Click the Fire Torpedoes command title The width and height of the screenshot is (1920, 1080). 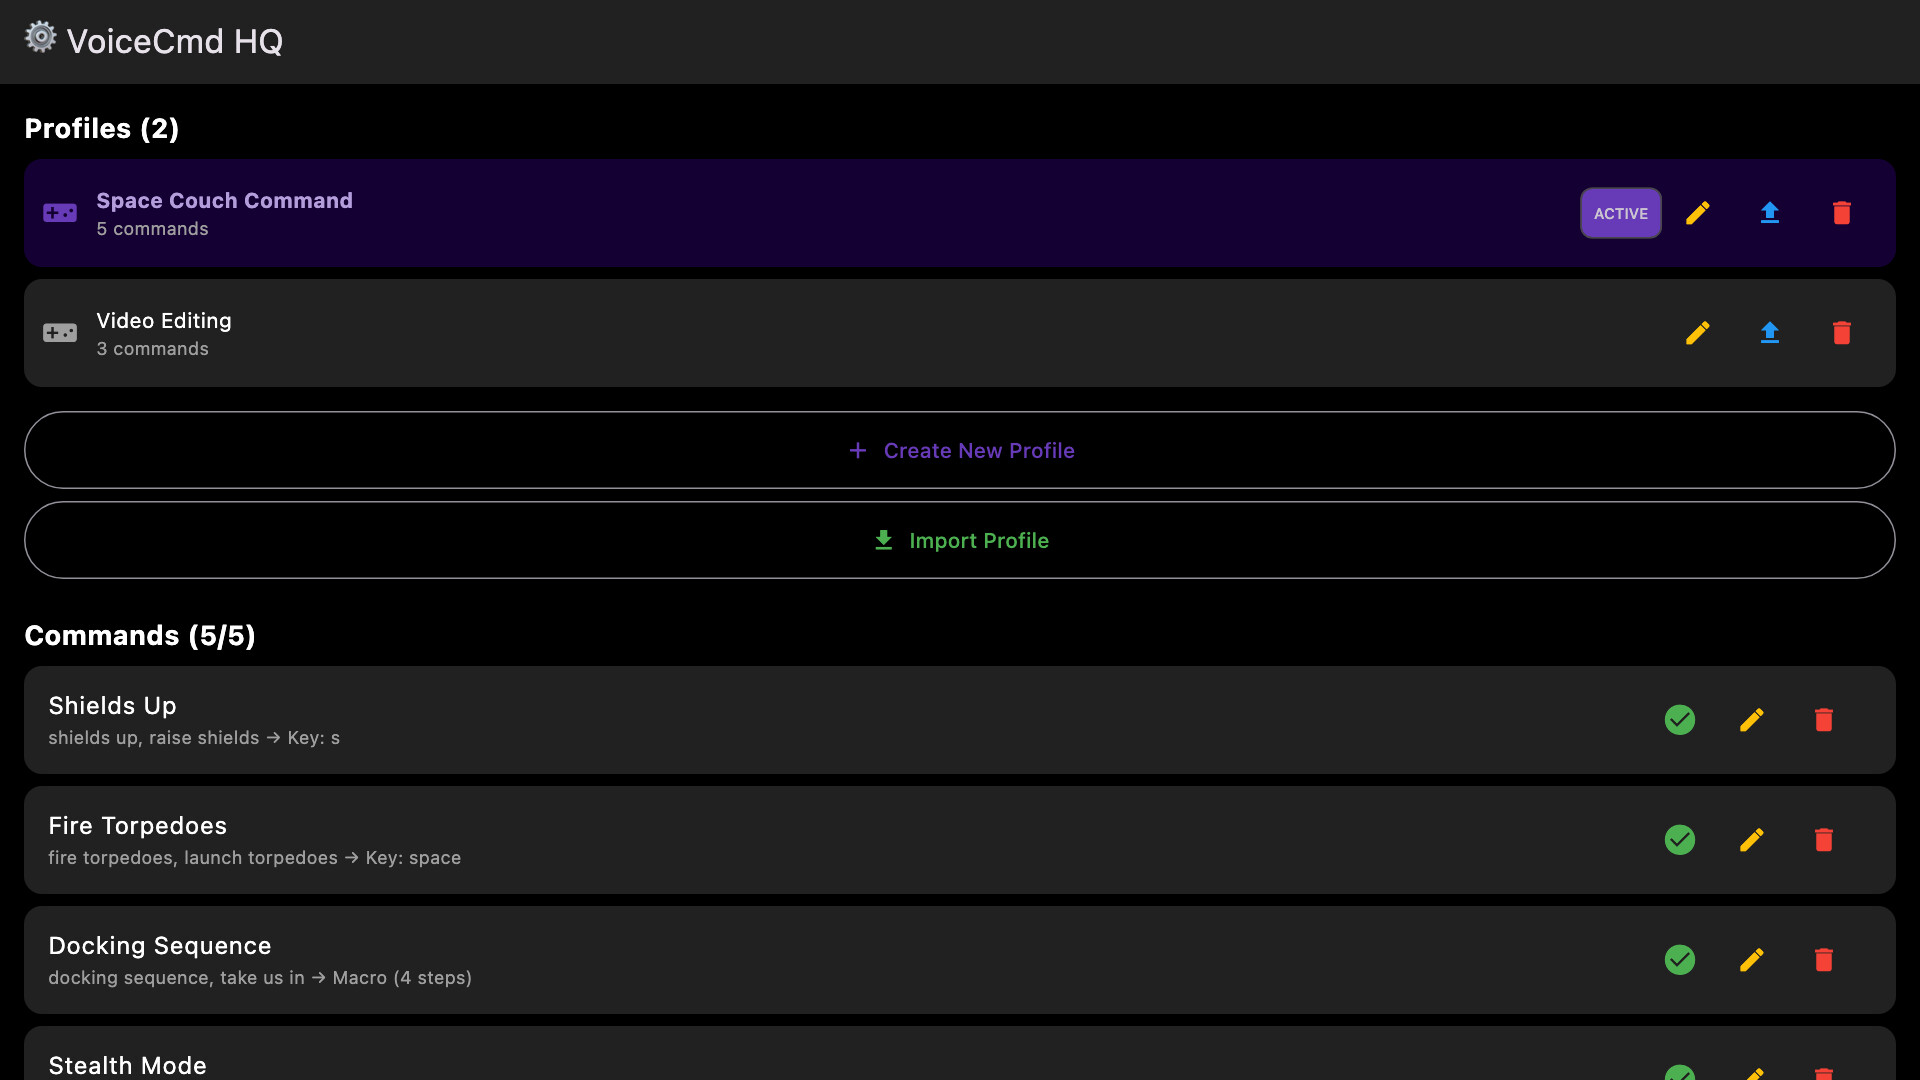pyautogui.click(x=138, y=826)
